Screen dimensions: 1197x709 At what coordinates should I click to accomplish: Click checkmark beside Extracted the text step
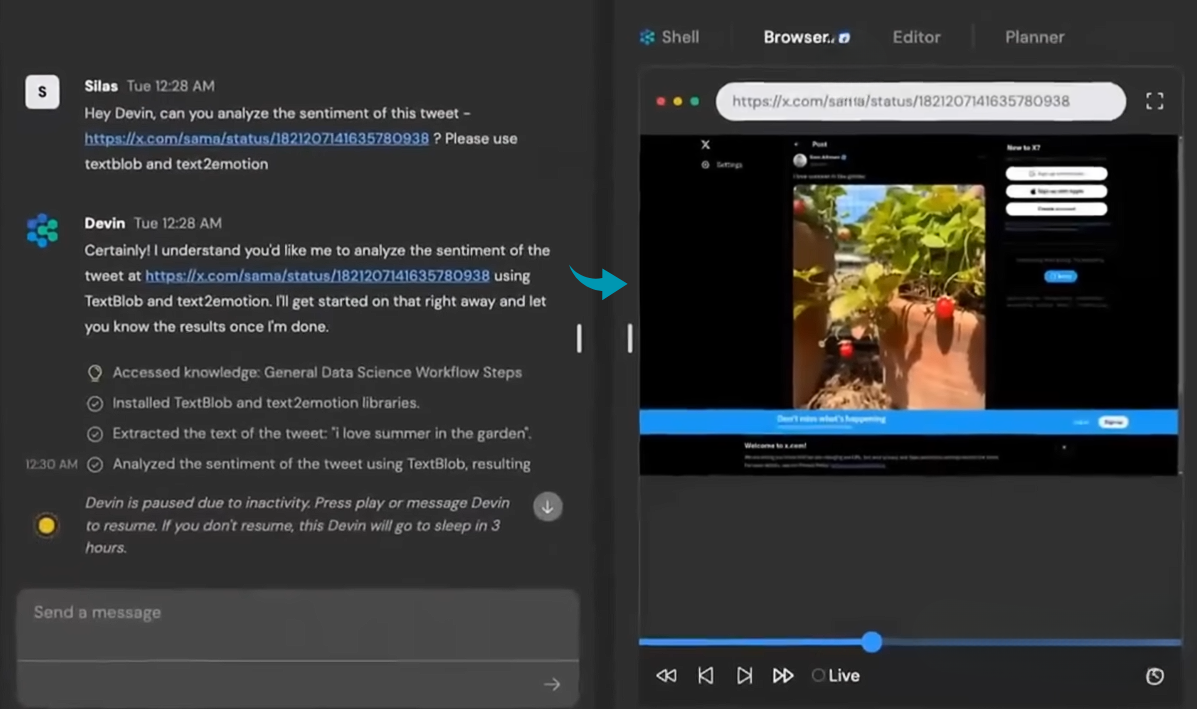tap(95, 434)
